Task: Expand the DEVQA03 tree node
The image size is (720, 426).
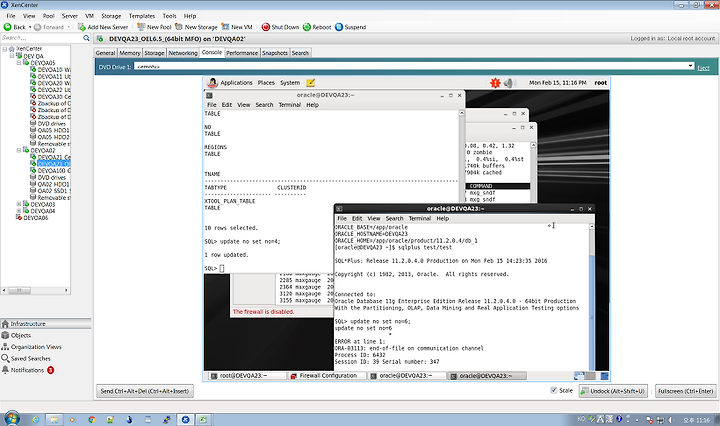Action: click(x=19, y=204)
